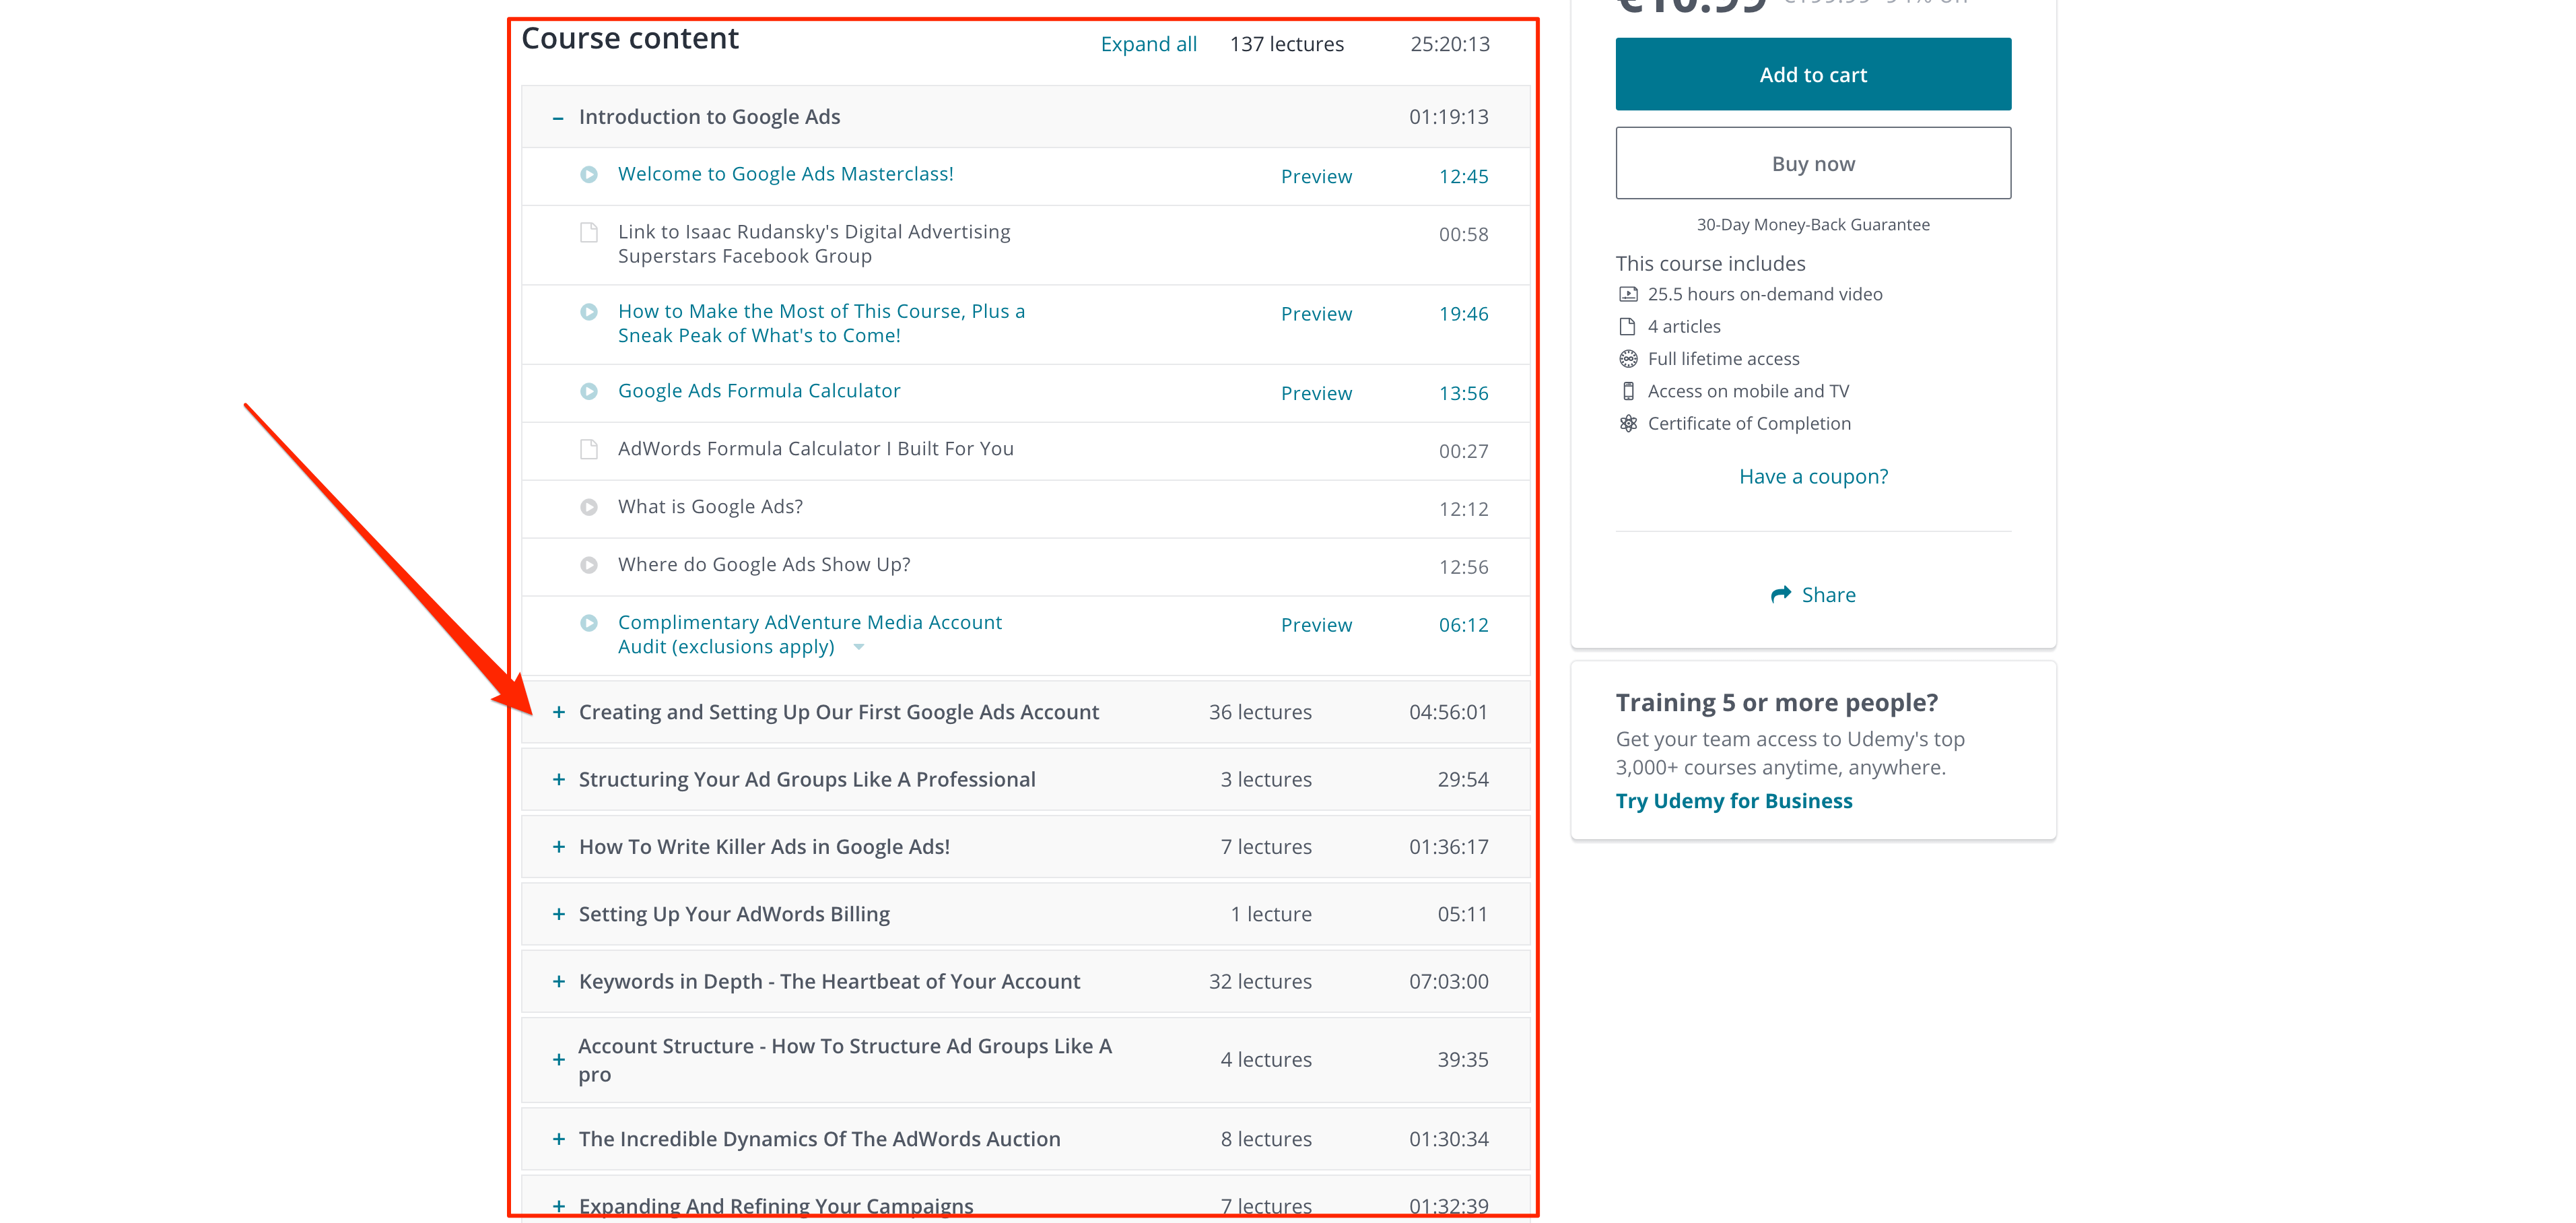Click Where do Google Ads Show Up? text

point(764,565)
